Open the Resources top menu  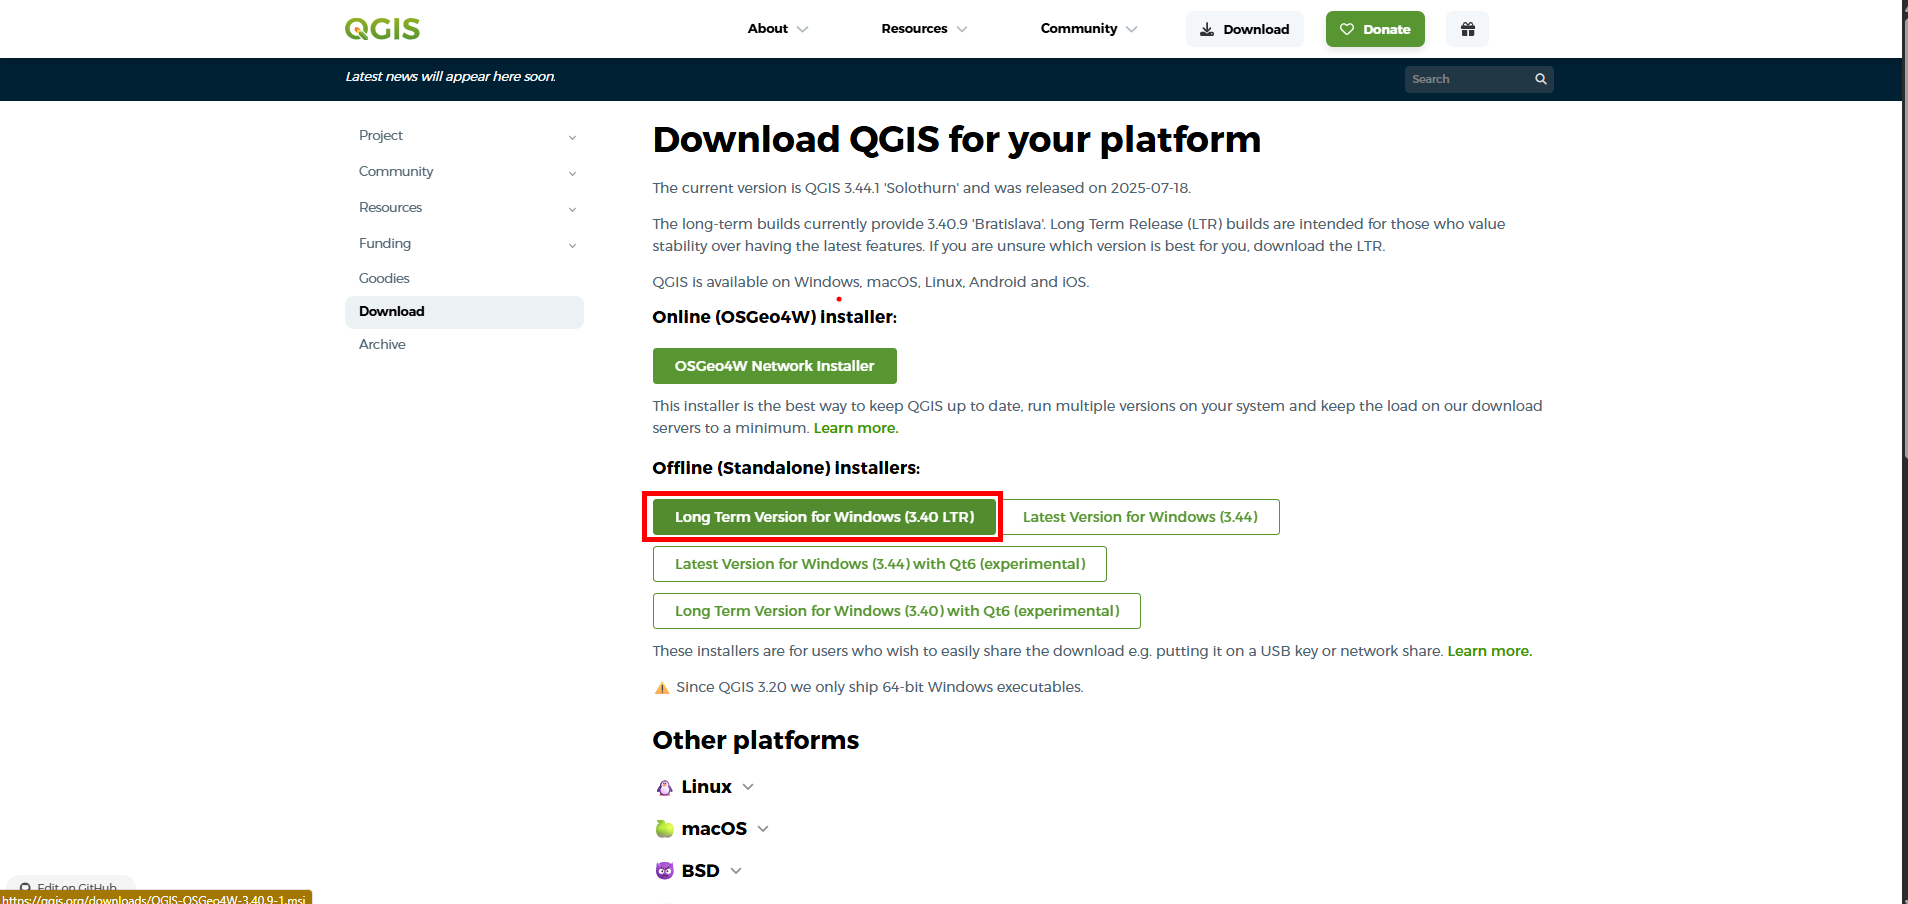point(923,29)
